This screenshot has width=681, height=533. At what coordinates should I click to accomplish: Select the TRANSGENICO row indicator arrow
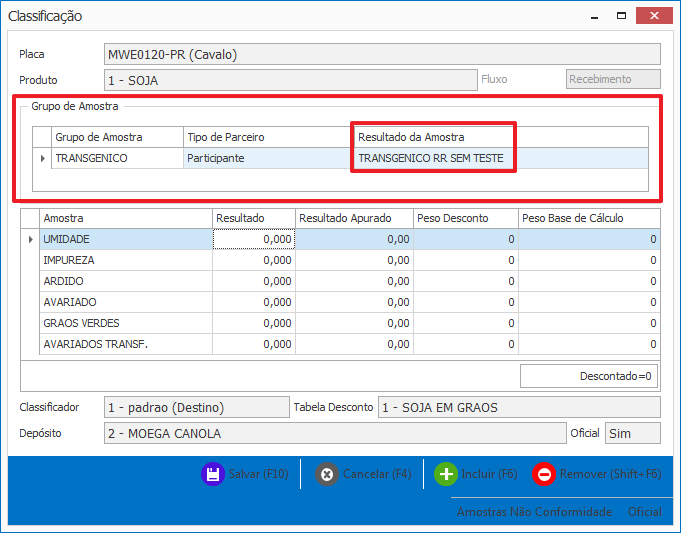coord(42,158)
